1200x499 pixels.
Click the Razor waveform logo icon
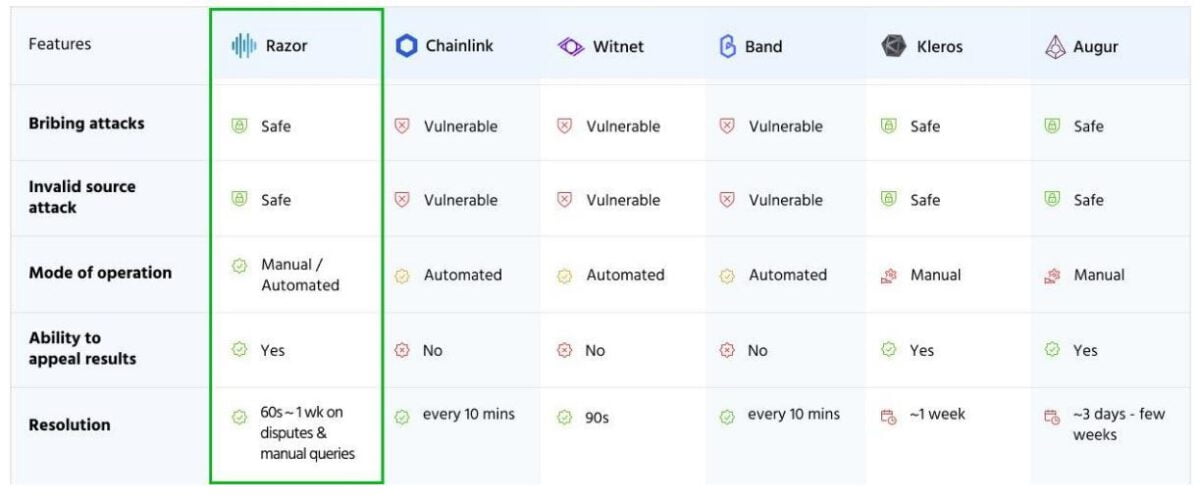(x=244, y=46)
